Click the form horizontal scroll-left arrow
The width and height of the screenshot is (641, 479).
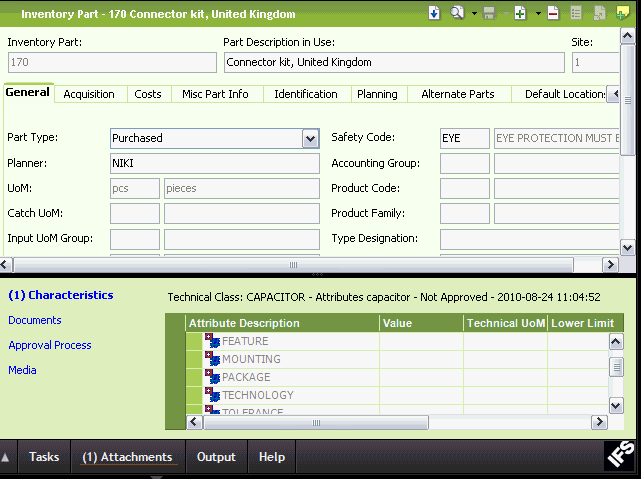[5, 265]
